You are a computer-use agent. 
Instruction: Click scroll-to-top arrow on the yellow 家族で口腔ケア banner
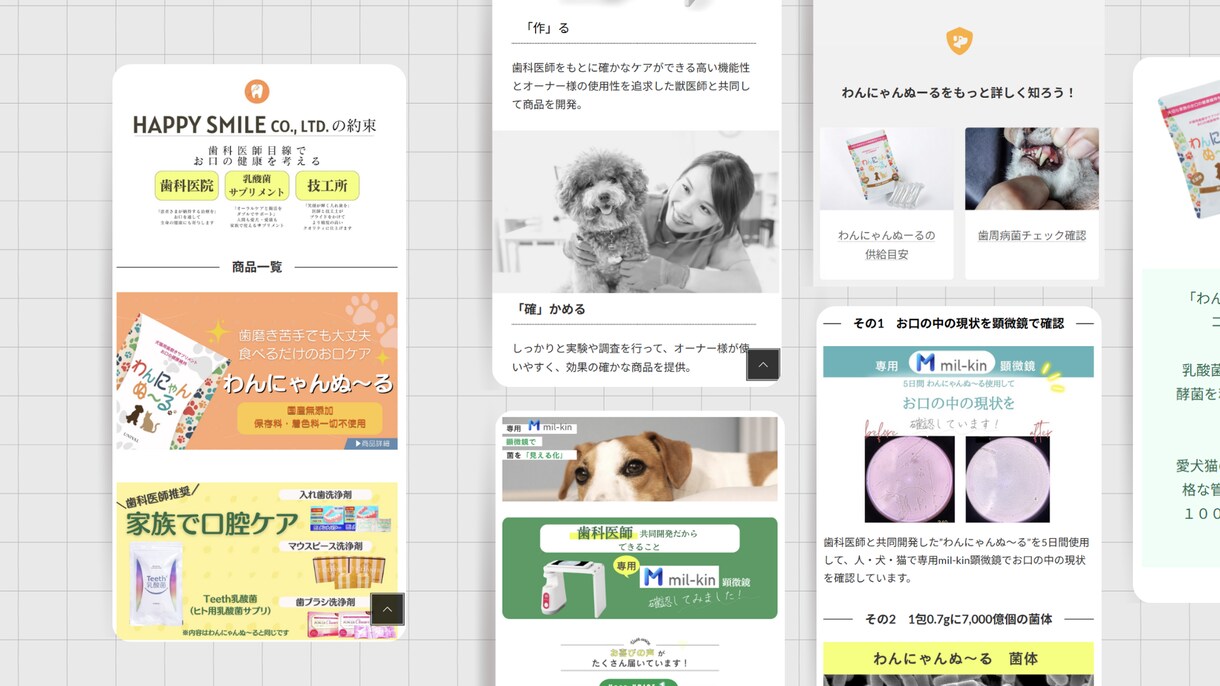point(387,609)
